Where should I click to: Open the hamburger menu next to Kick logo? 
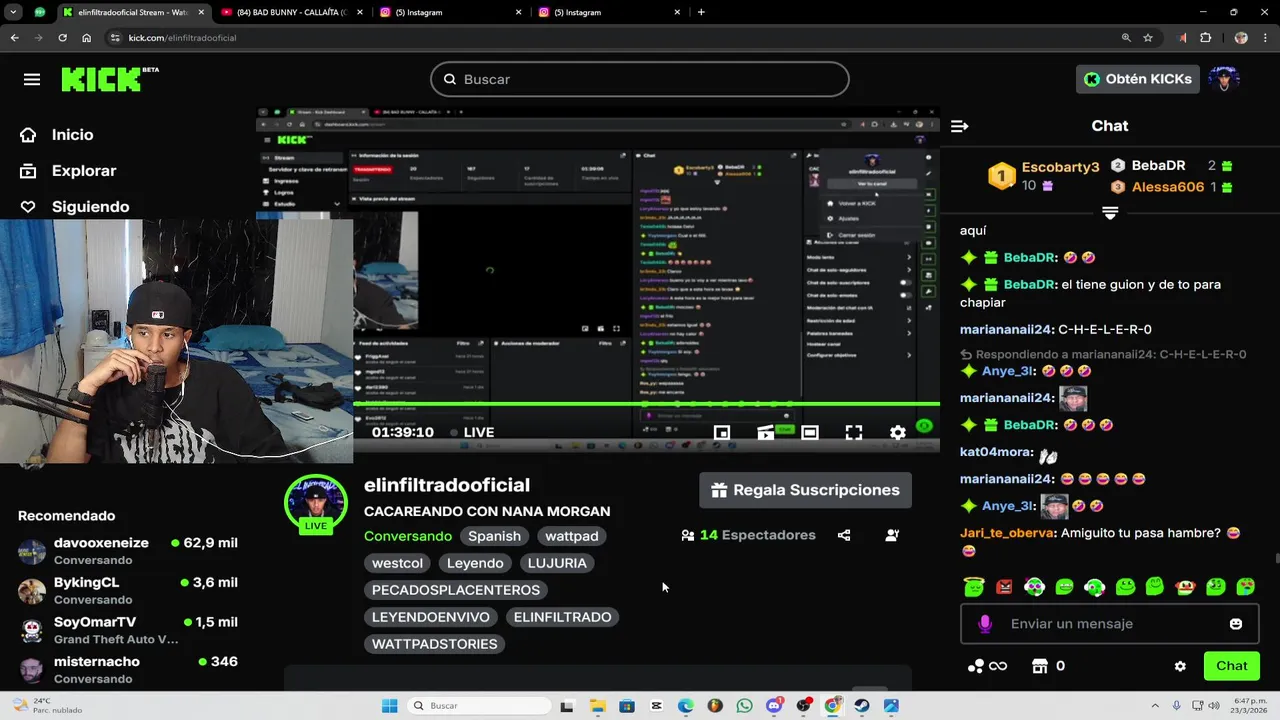(32, 79)
